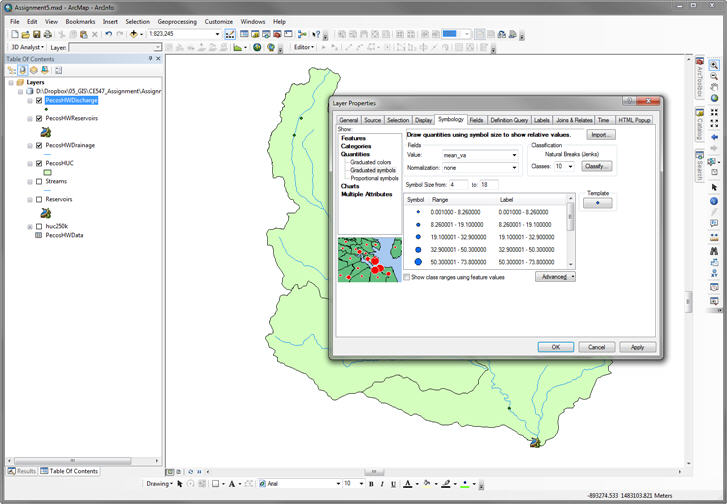Uncheck PecosHWReservoirs layer visibility
Image resolution: width=727 pixels, height=504 pixels.
tap(39, 118)
